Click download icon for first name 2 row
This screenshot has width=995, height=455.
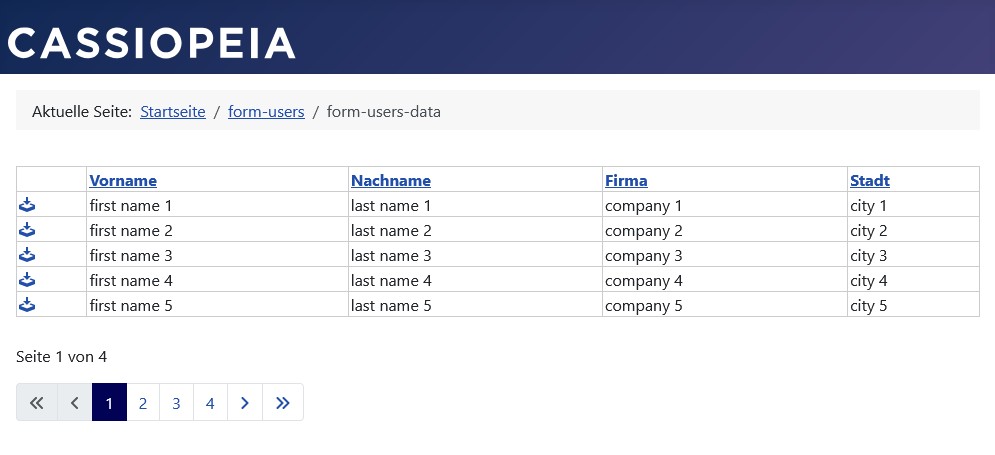coord(27,230)
